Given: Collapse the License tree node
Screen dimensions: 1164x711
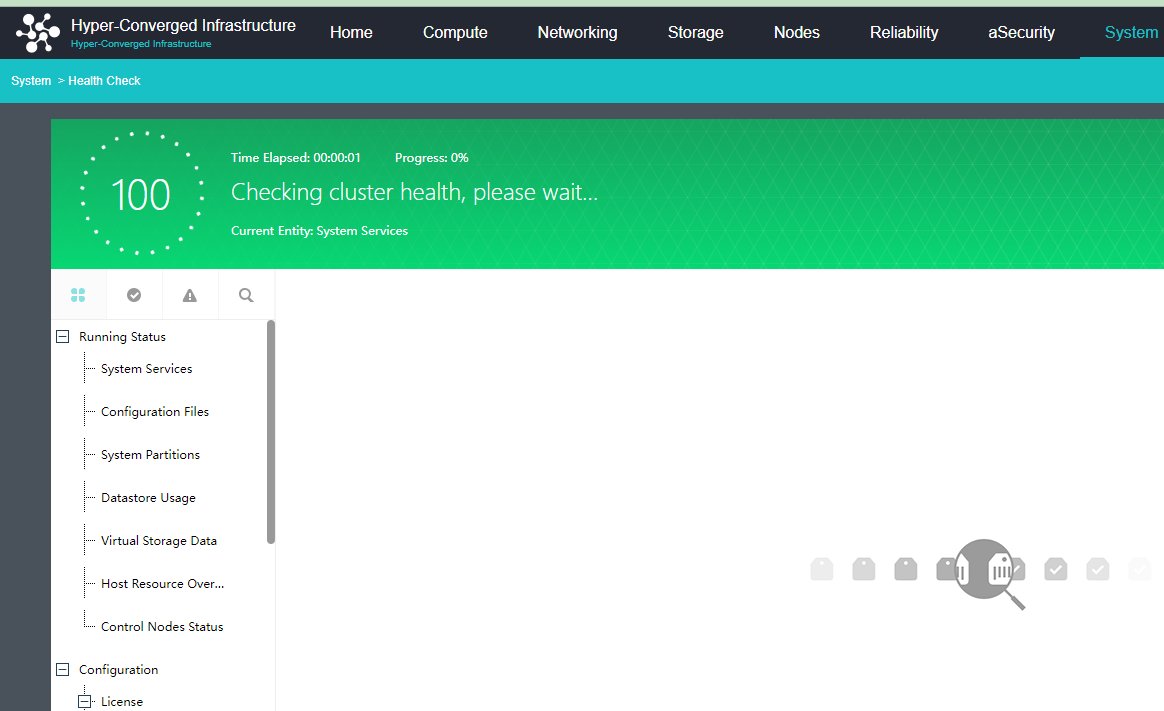Looking at the screenshot, I should point(85,702).
